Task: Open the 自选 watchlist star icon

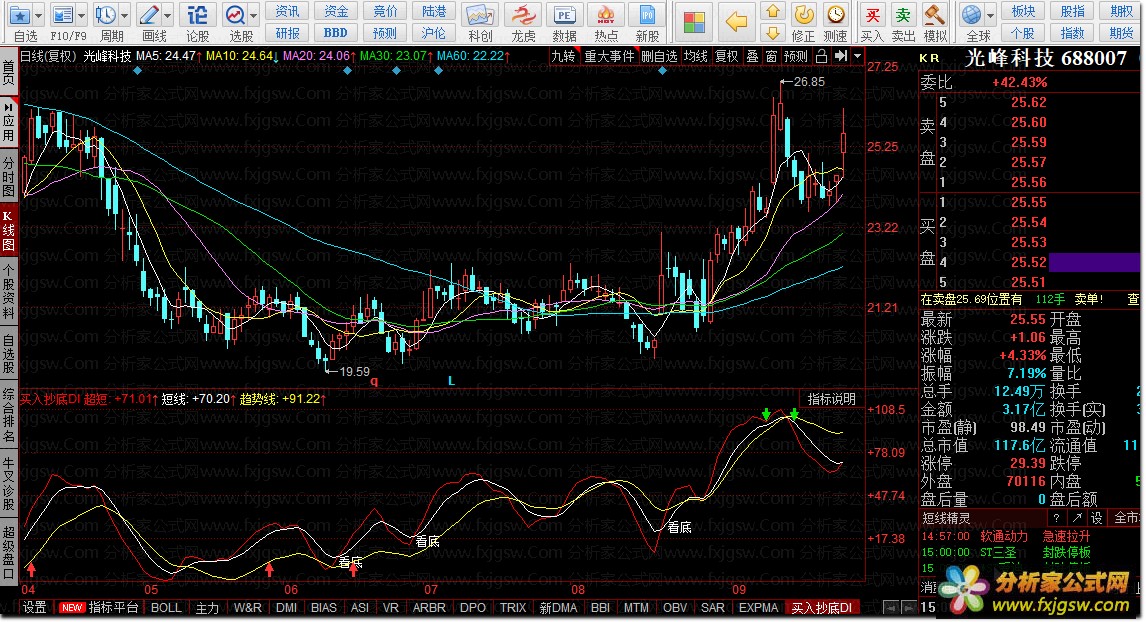Action: (x=20, y=15)
